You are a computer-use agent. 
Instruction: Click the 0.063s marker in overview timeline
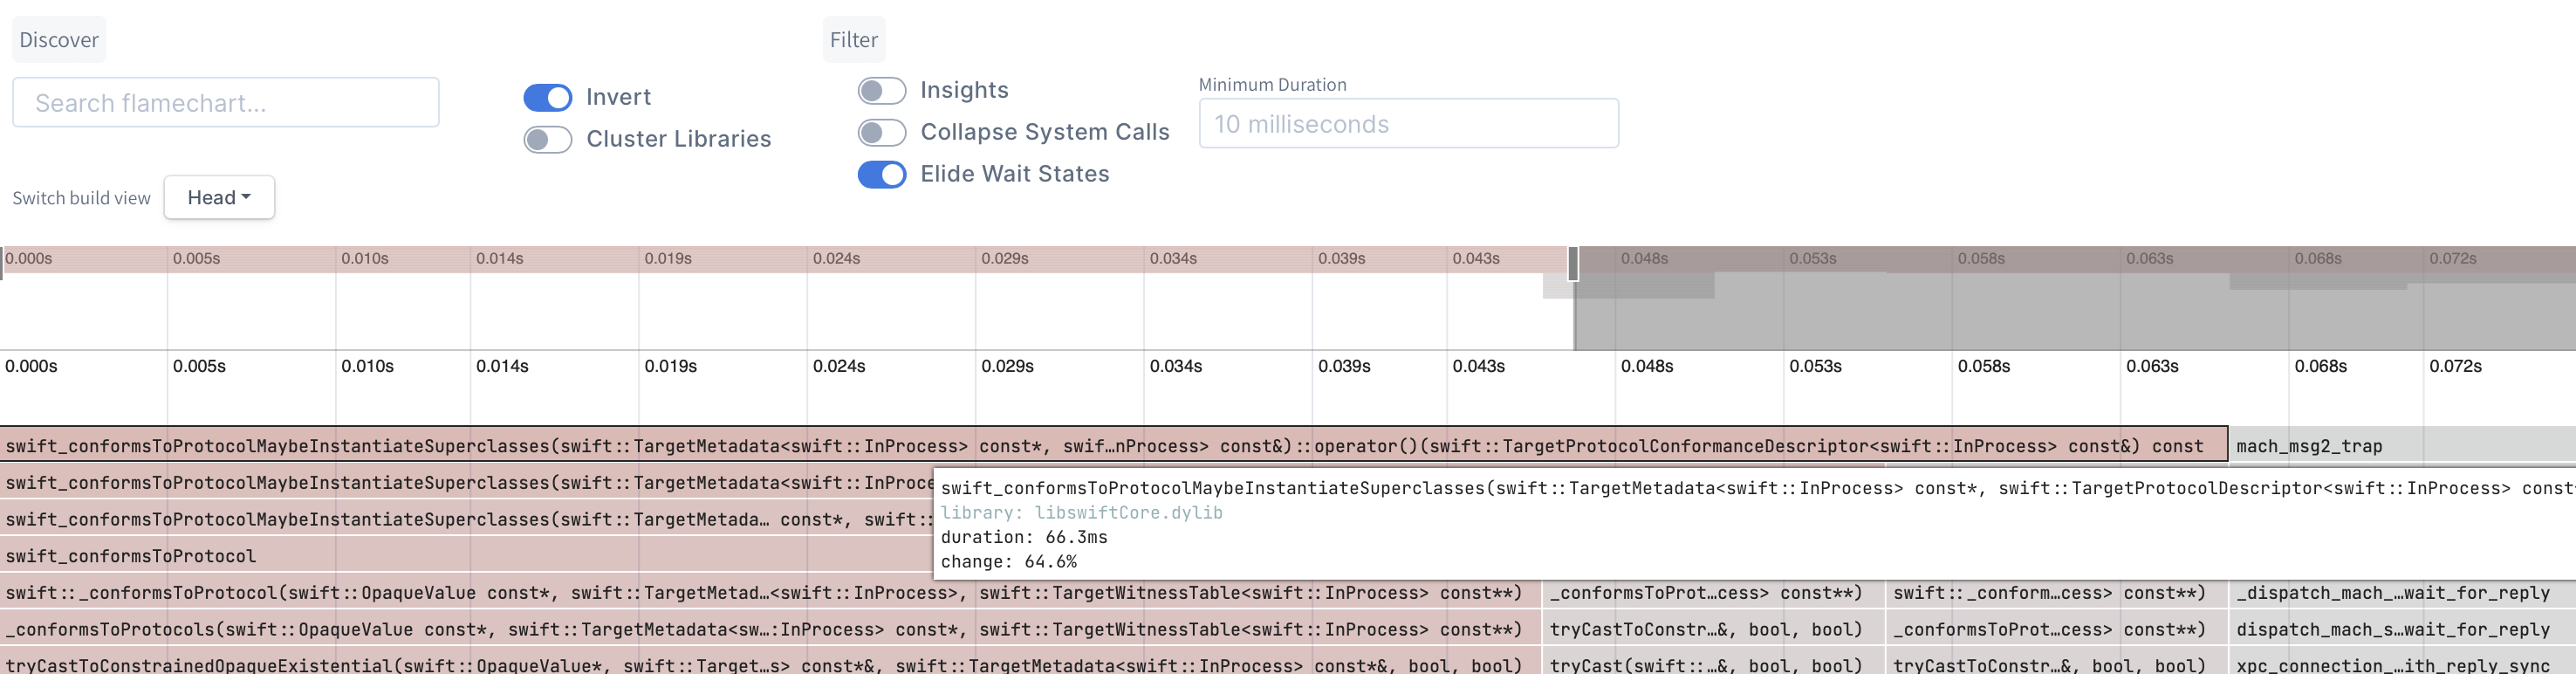(2152, 366)
